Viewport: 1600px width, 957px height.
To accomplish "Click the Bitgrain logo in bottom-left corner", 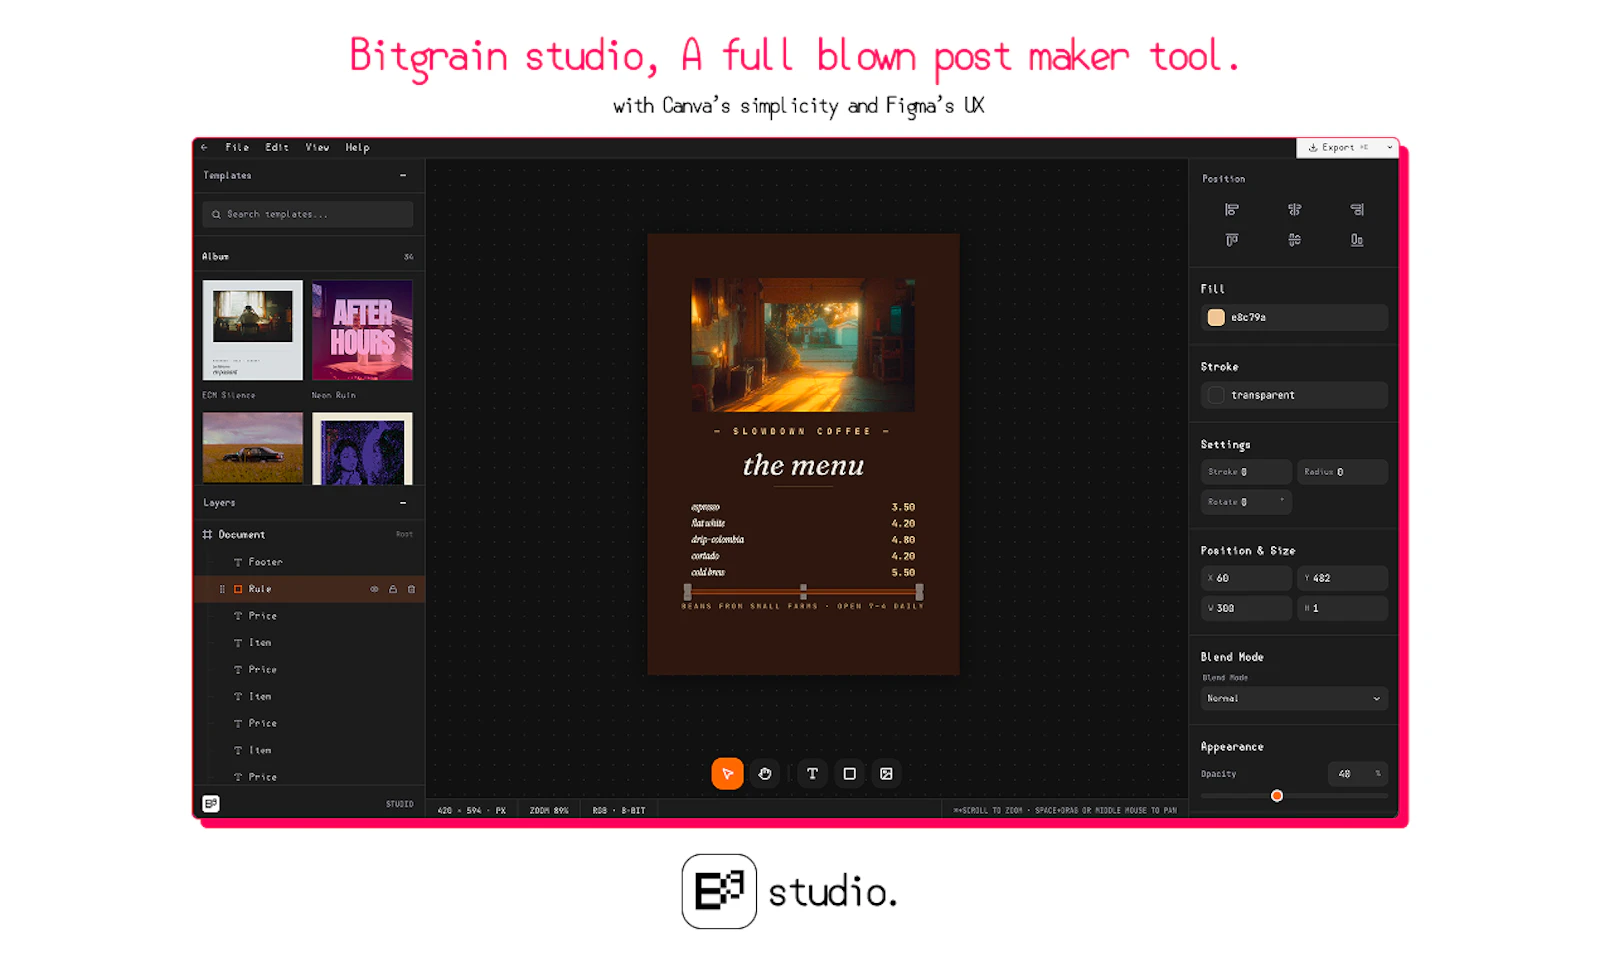I will 211,803.
